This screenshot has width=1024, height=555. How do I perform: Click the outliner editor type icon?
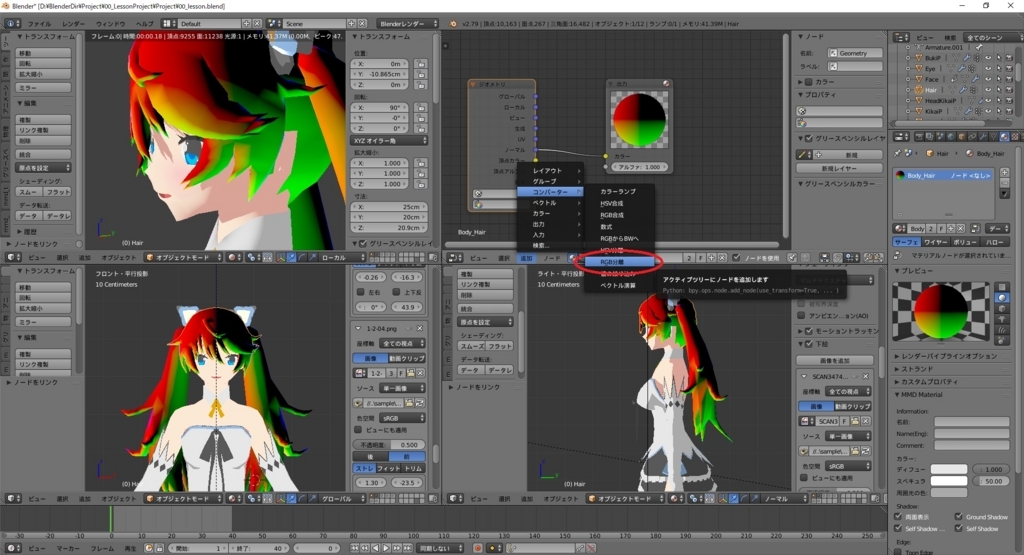901,37
